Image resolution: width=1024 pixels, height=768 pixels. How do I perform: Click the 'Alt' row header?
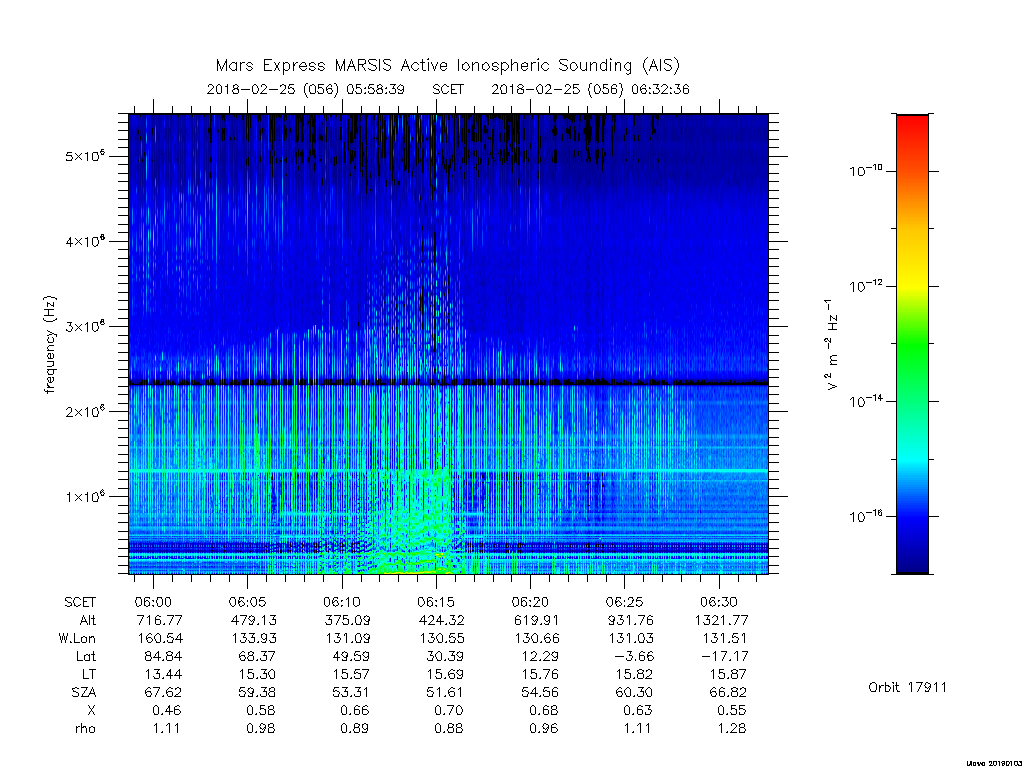(x=87, y=620)
